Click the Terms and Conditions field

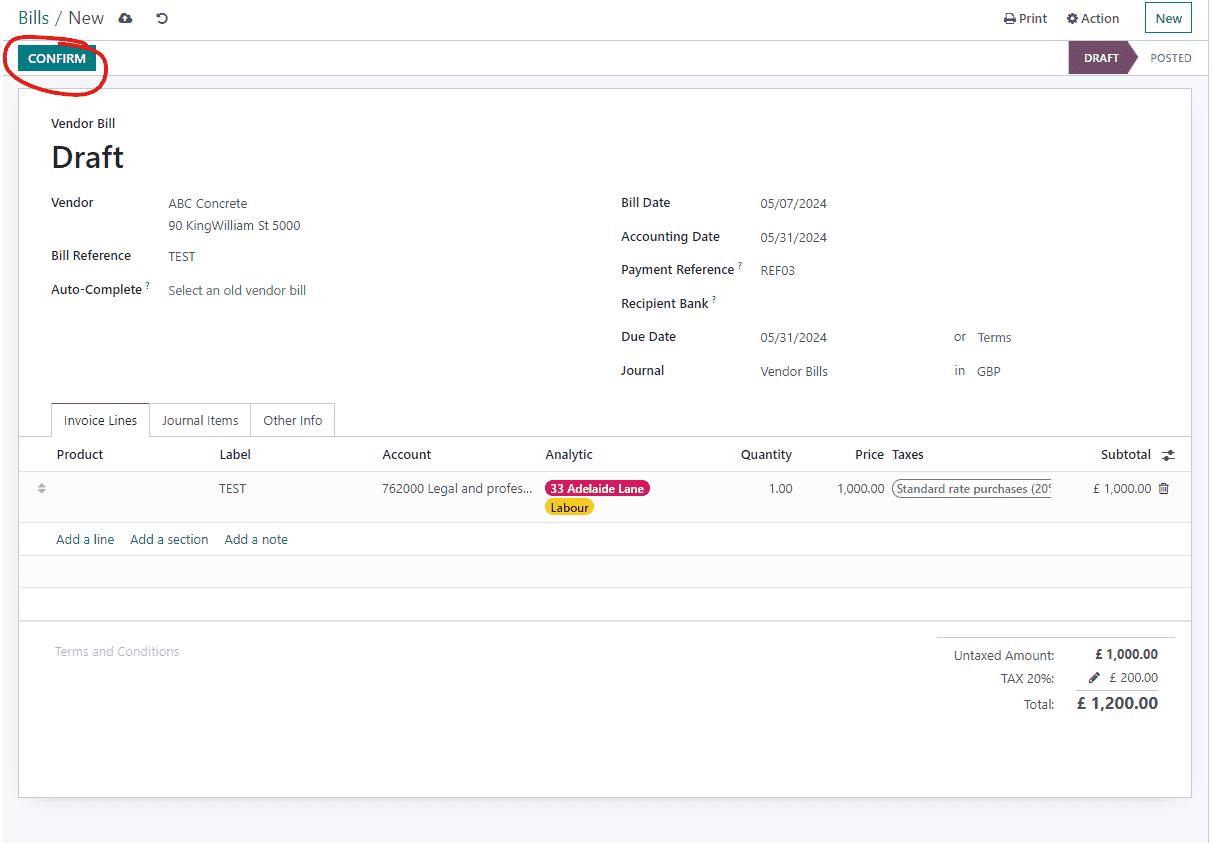[x=117, y=652]
